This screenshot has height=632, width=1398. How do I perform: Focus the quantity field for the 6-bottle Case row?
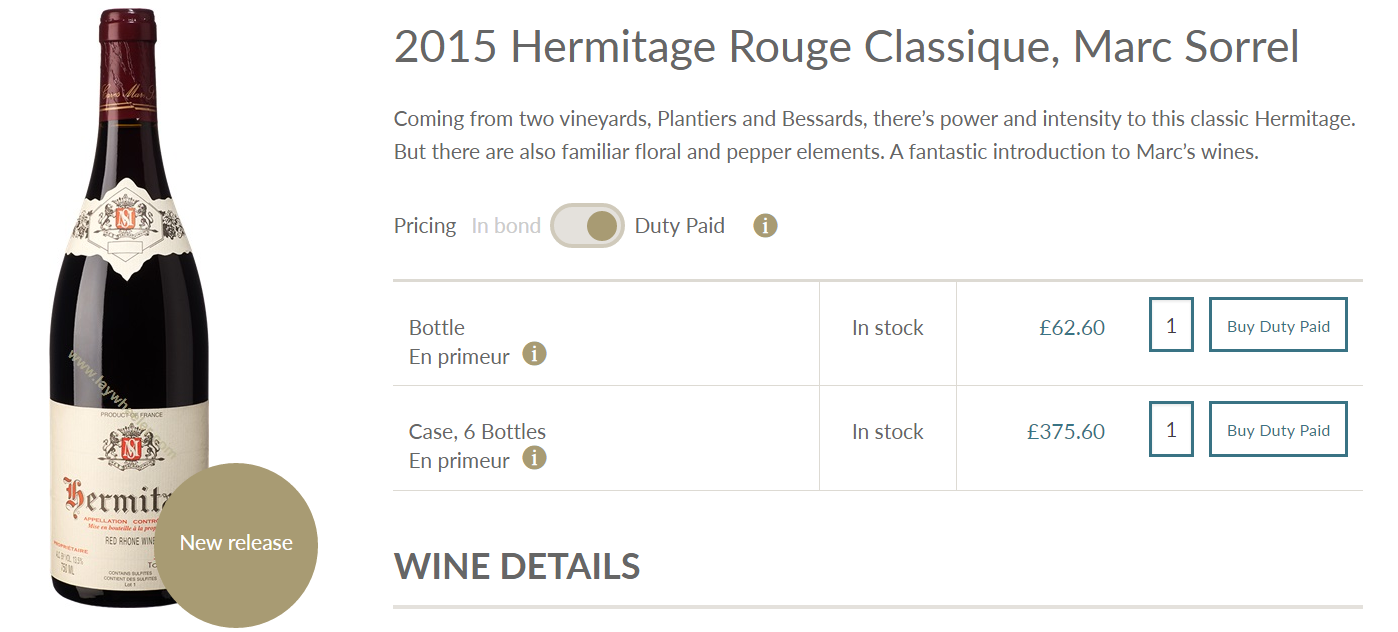pyautogui.click(x=1171, y=429)
